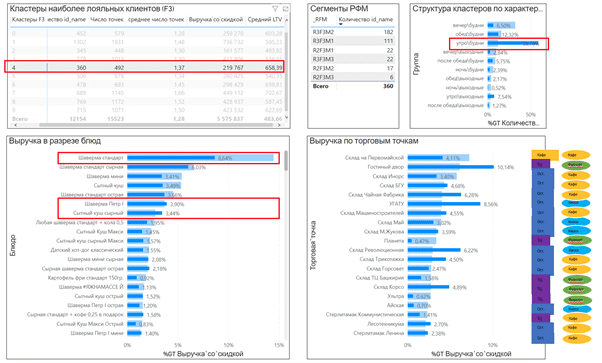This screenshot has width=602, height=363.
Task: Sort by the 'Кластеры F3' column header
Action: tap(28, 19)
